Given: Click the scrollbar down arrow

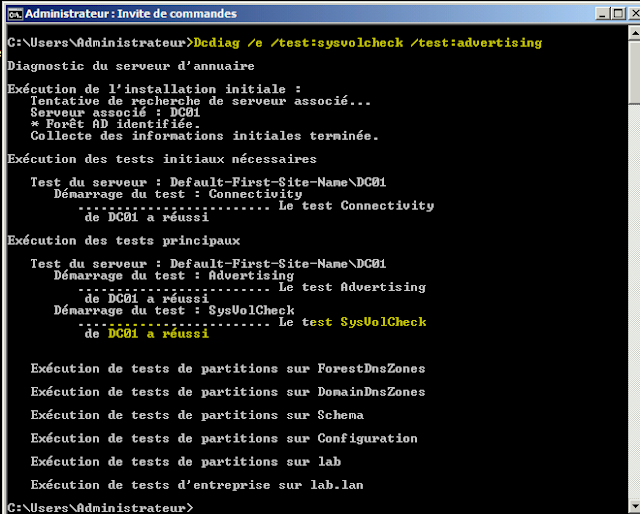Looking at the screenshot, I should [x=635, y=505].
